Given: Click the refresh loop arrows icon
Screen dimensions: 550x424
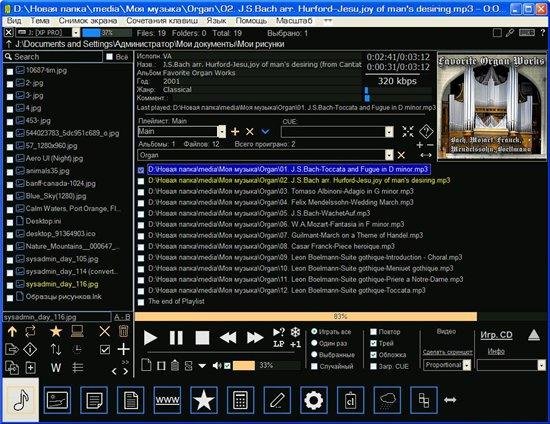Looking at the screenshot, I should (31, 331).
